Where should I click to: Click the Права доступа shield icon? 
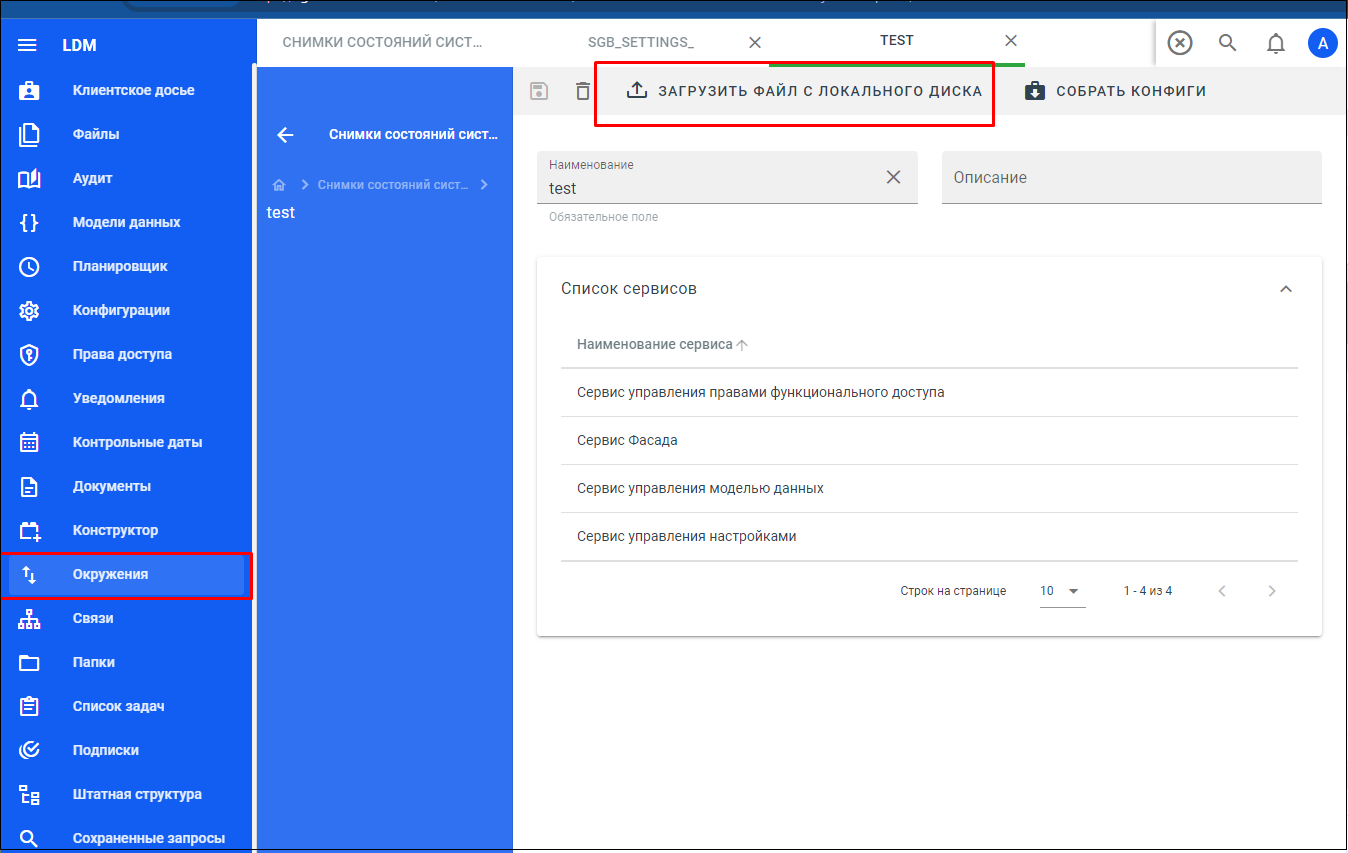tap(29, 354)
